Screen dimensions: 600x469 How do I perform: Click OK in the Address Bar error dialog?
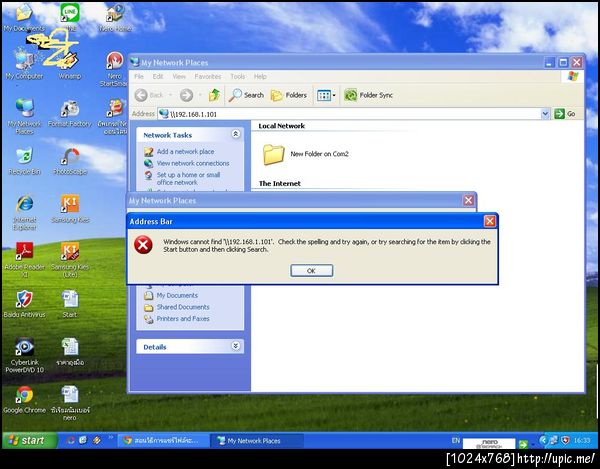tap(311, 270)
